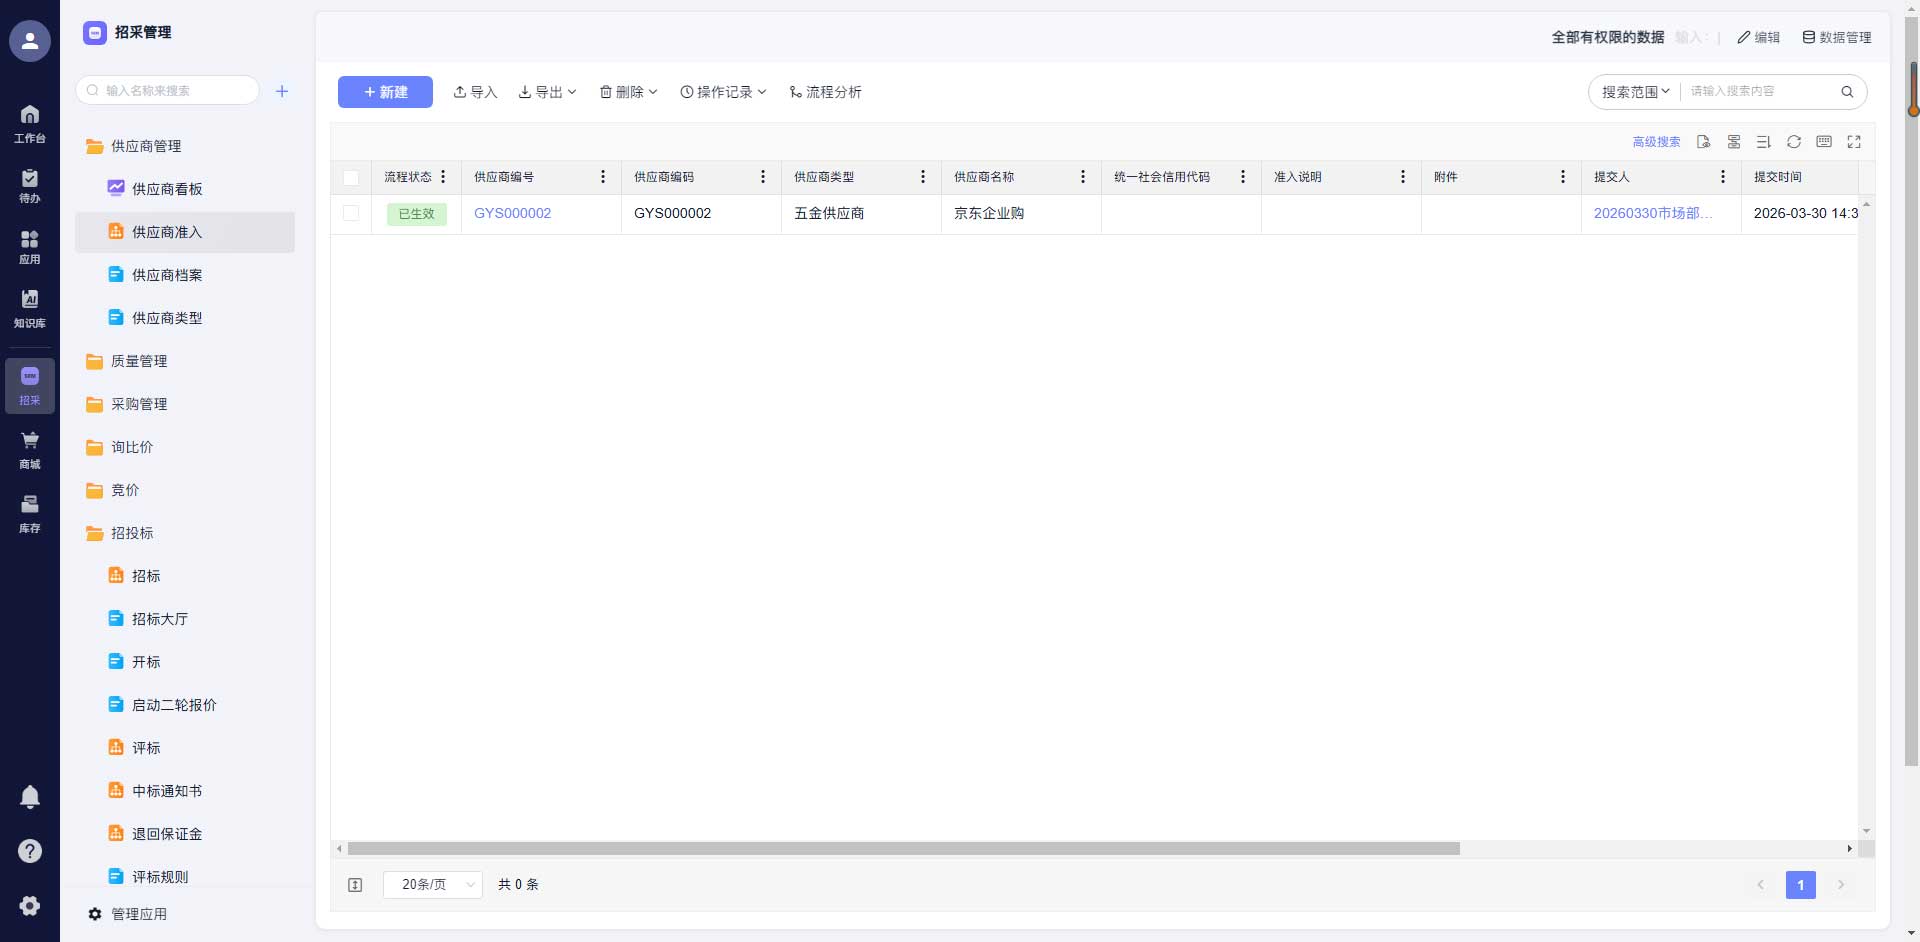The width and height of the screenshot is (1920, 942).
Task: Open the GYS000002 supplier number link
Action: pyautogui.click(x=512, y=213)
